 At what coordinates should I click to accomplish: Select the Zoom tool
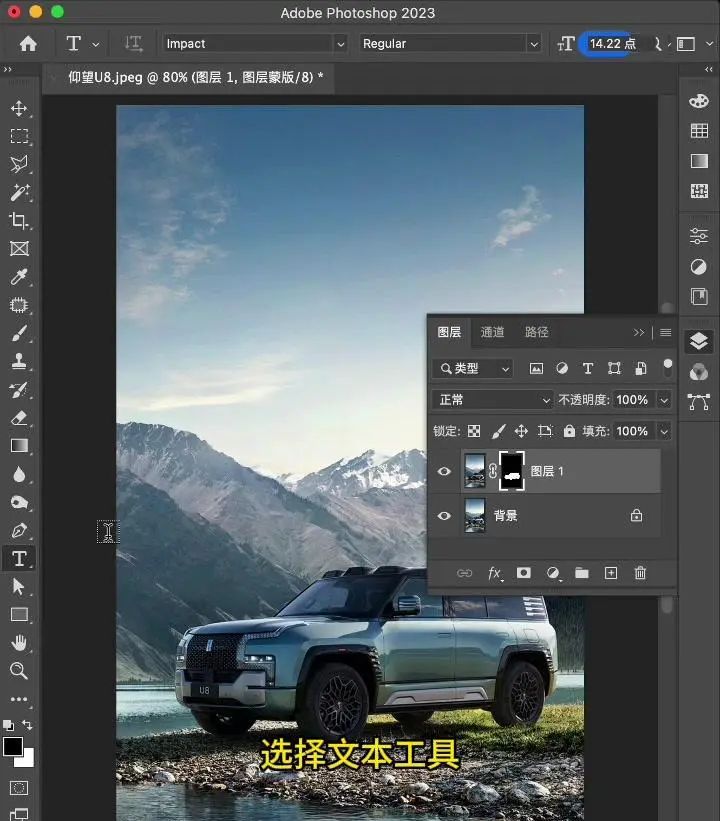(19, 671)
